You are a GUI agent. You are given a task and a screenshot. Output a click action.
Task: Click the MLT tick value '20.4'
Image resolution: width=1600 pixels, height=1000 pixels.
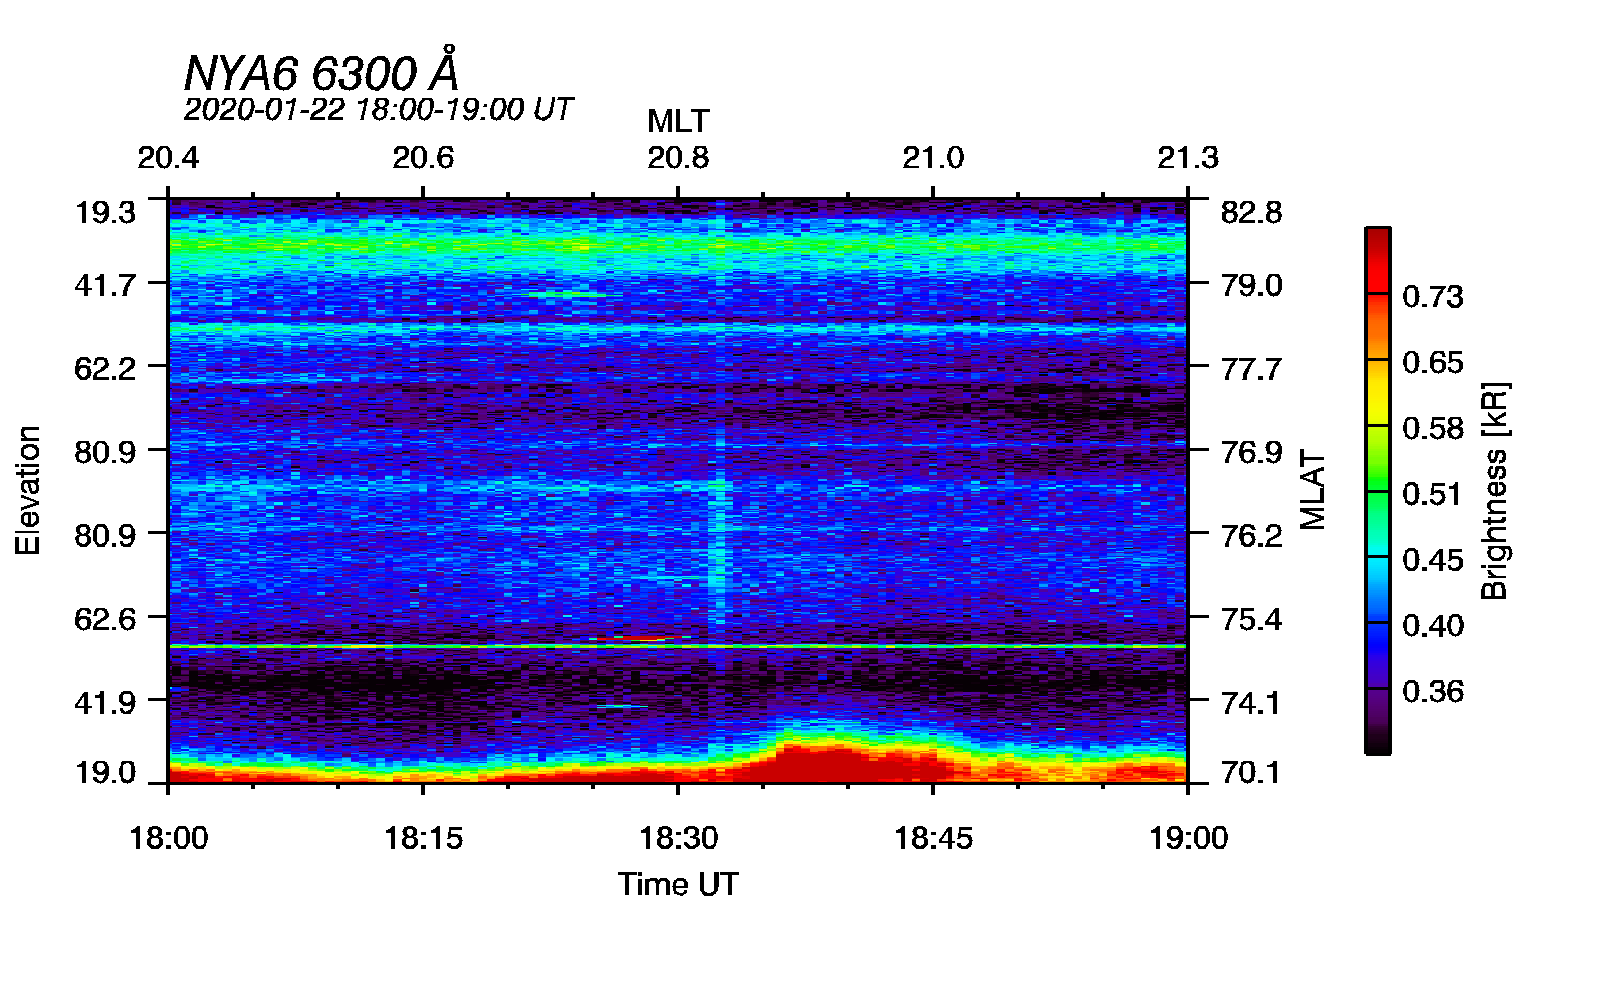[x=168, y=158]
